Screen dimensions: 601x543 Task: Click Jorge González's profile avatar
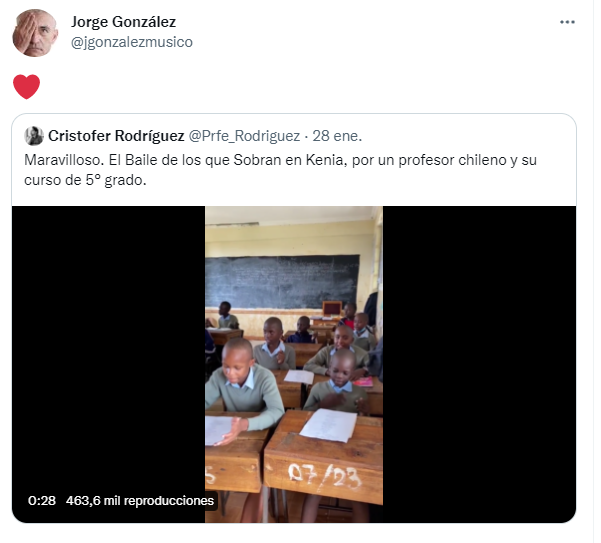click(35, 33)
